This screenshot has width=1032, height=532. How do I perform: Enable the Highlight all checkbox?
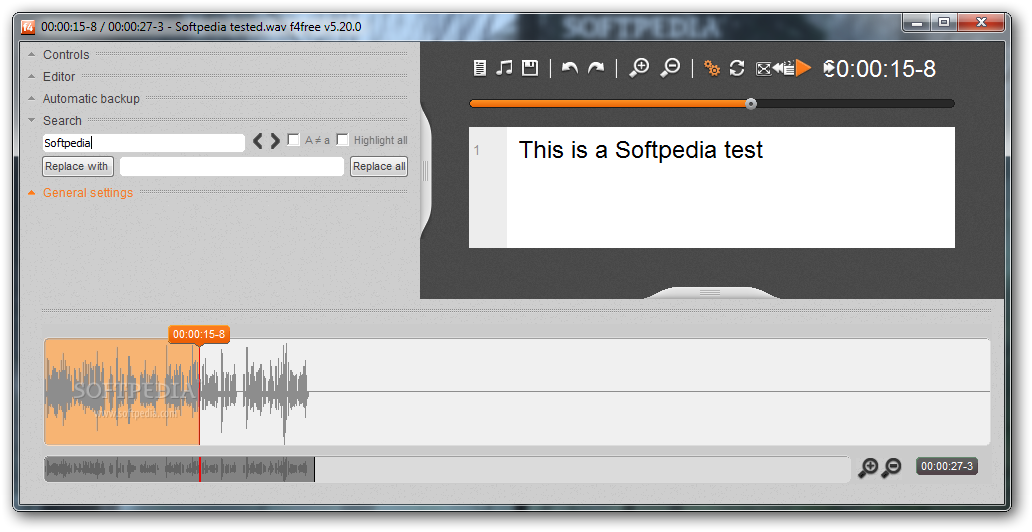[342, 140]
